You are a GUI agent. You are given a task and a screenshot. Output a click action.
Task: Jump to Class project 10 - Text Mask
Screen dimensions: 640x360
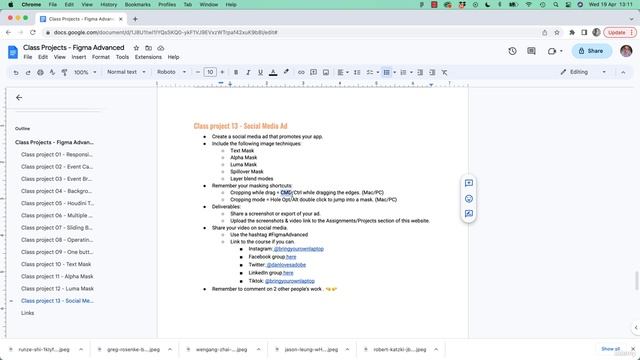[56, 264]
